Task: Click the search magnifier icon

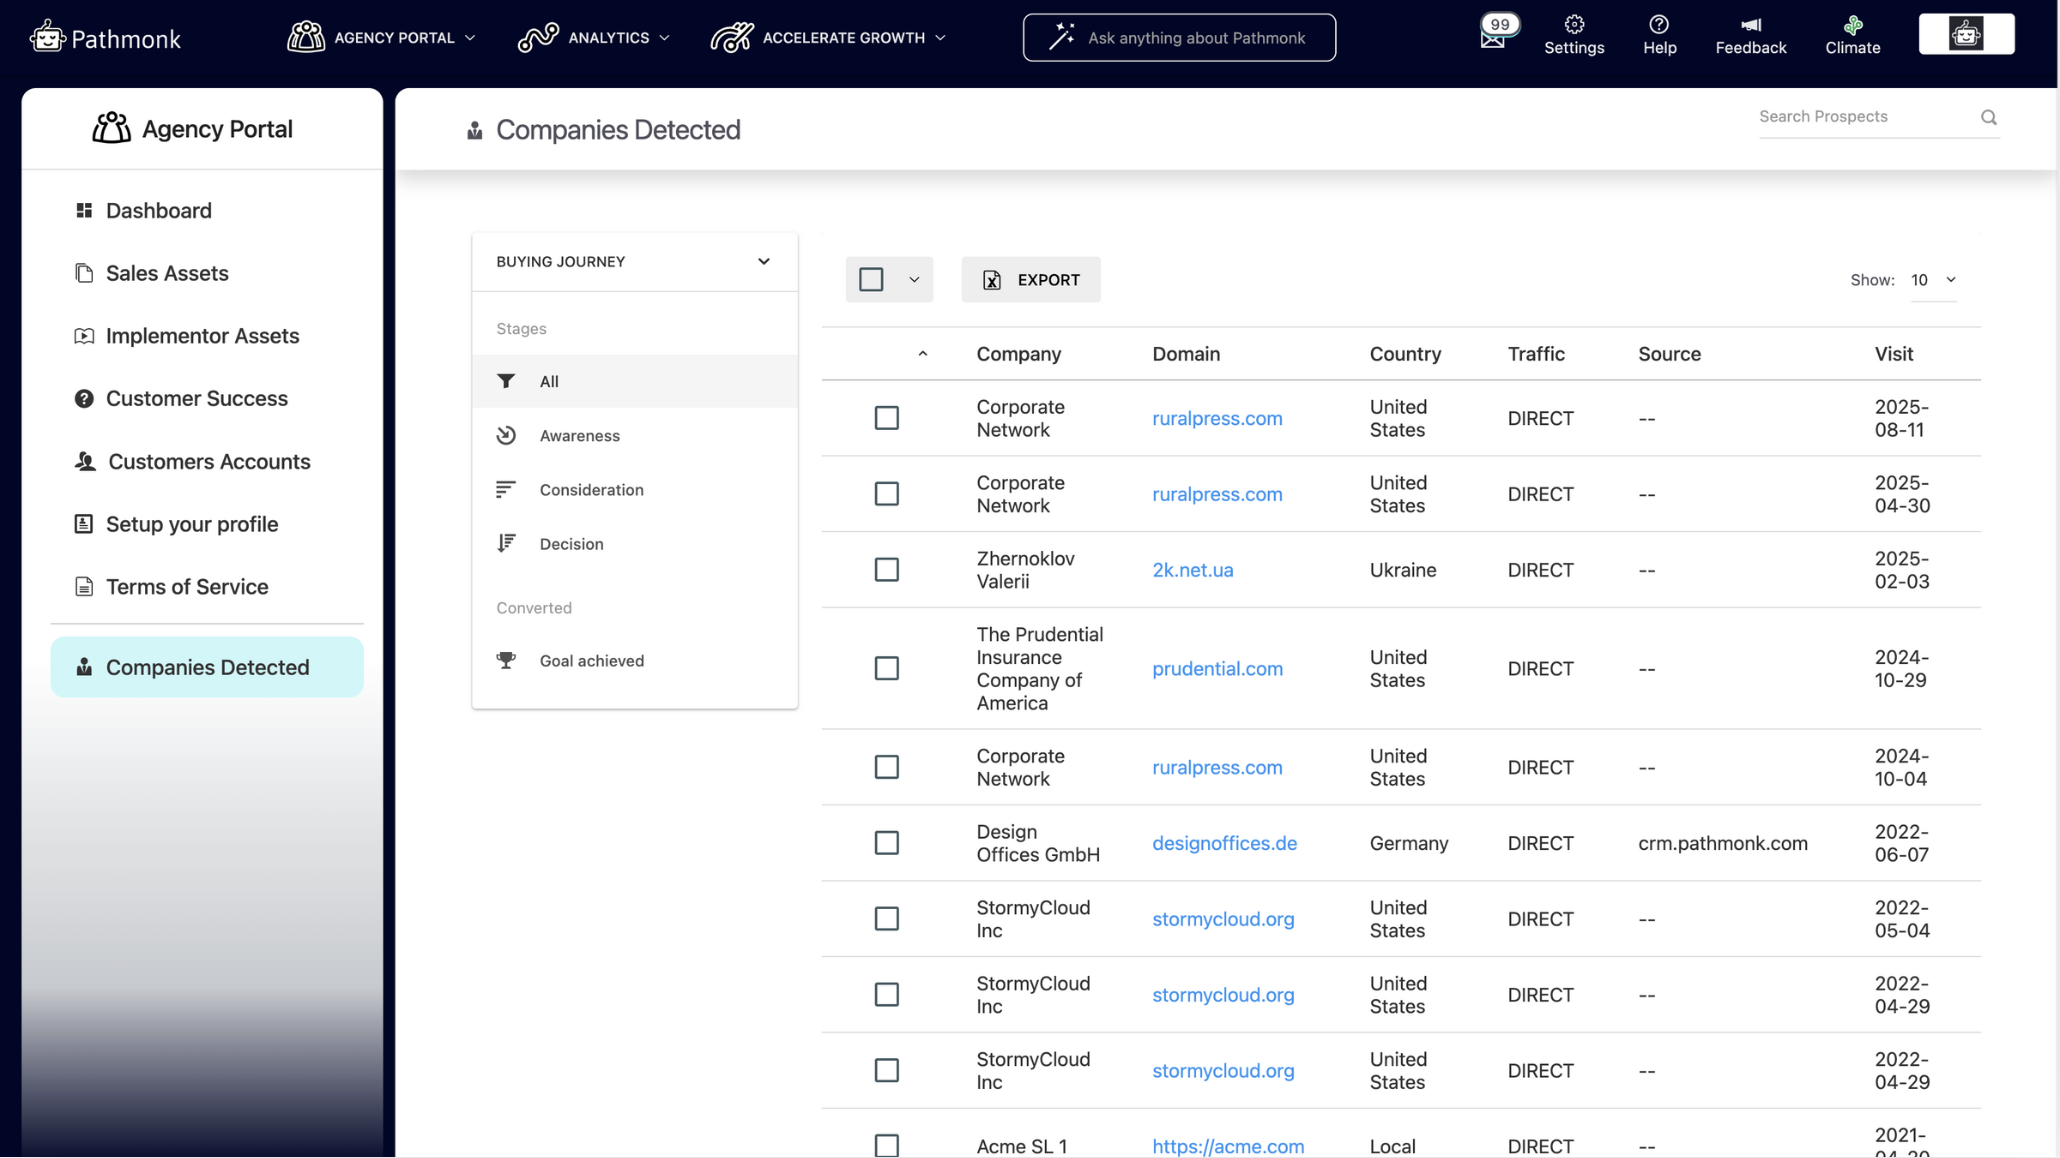Action: click(x=1988, y=117)
